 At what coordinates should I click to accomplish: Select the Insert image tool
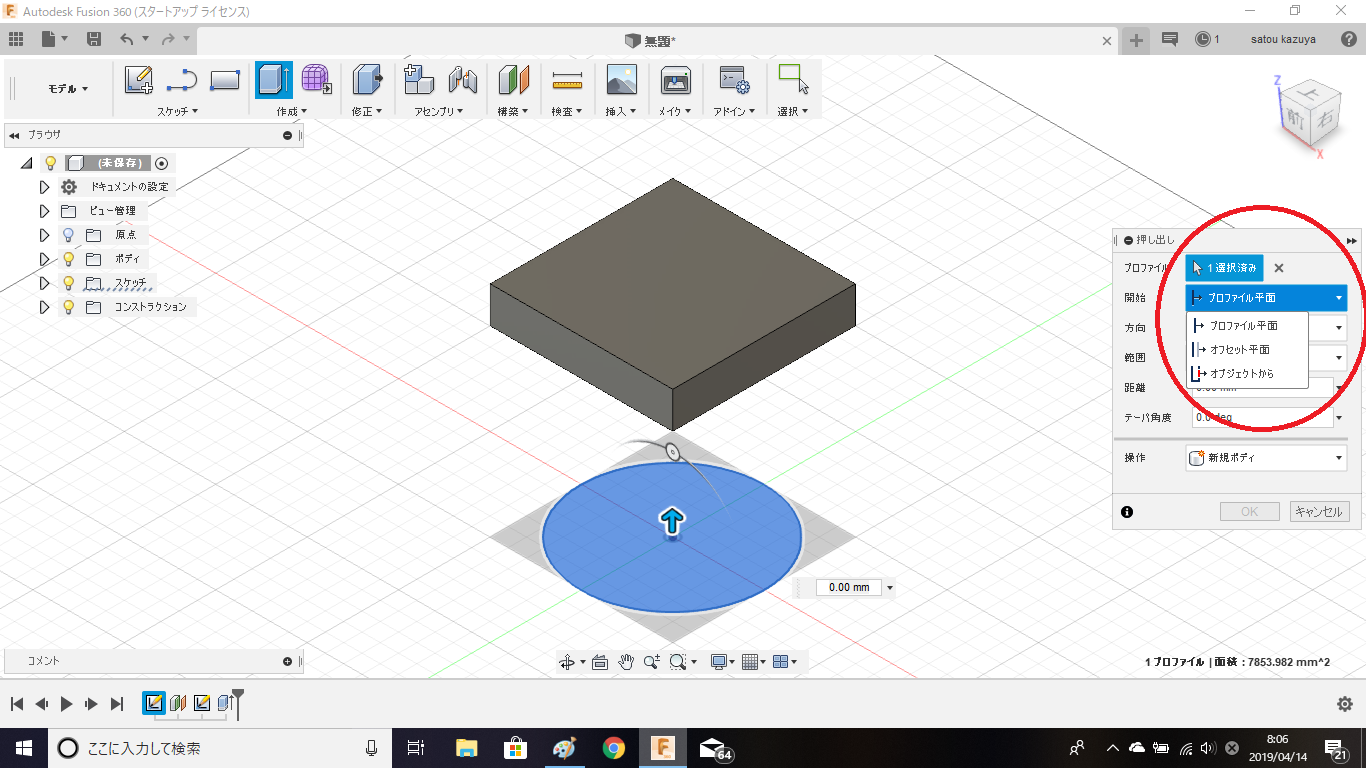pos(622,80)
